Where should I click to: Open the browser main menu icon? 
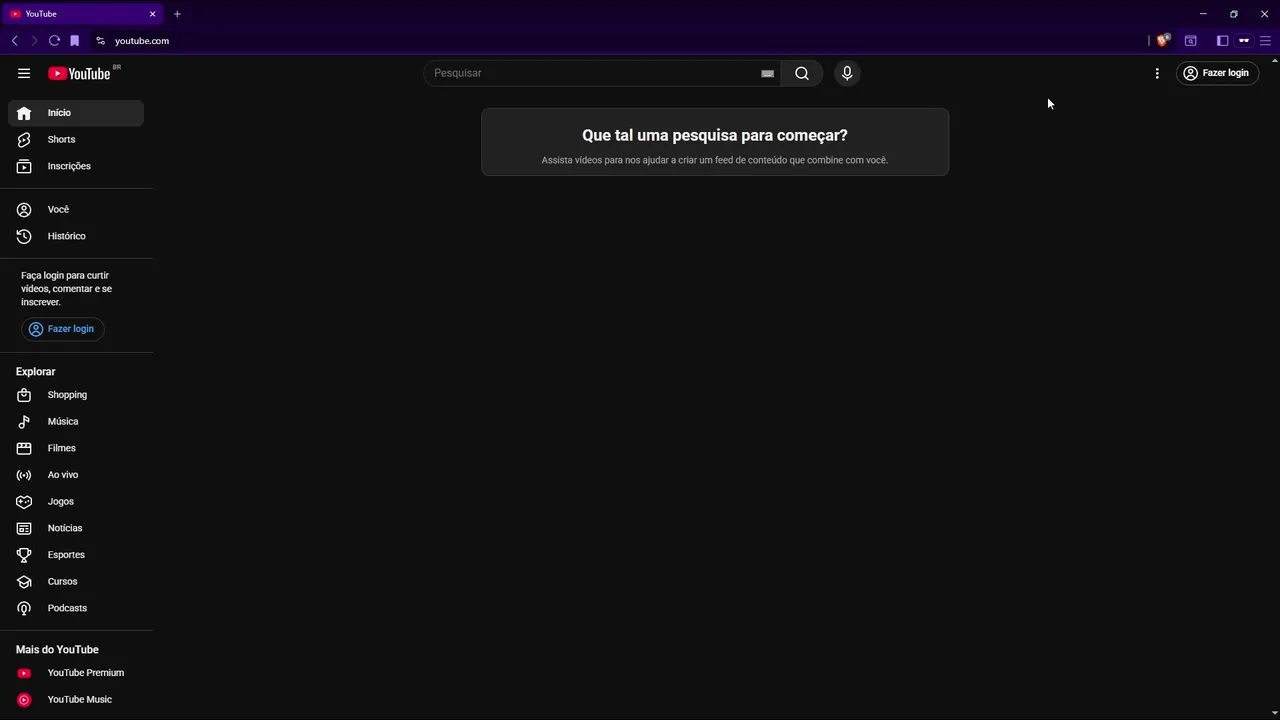pos(1265,41)
